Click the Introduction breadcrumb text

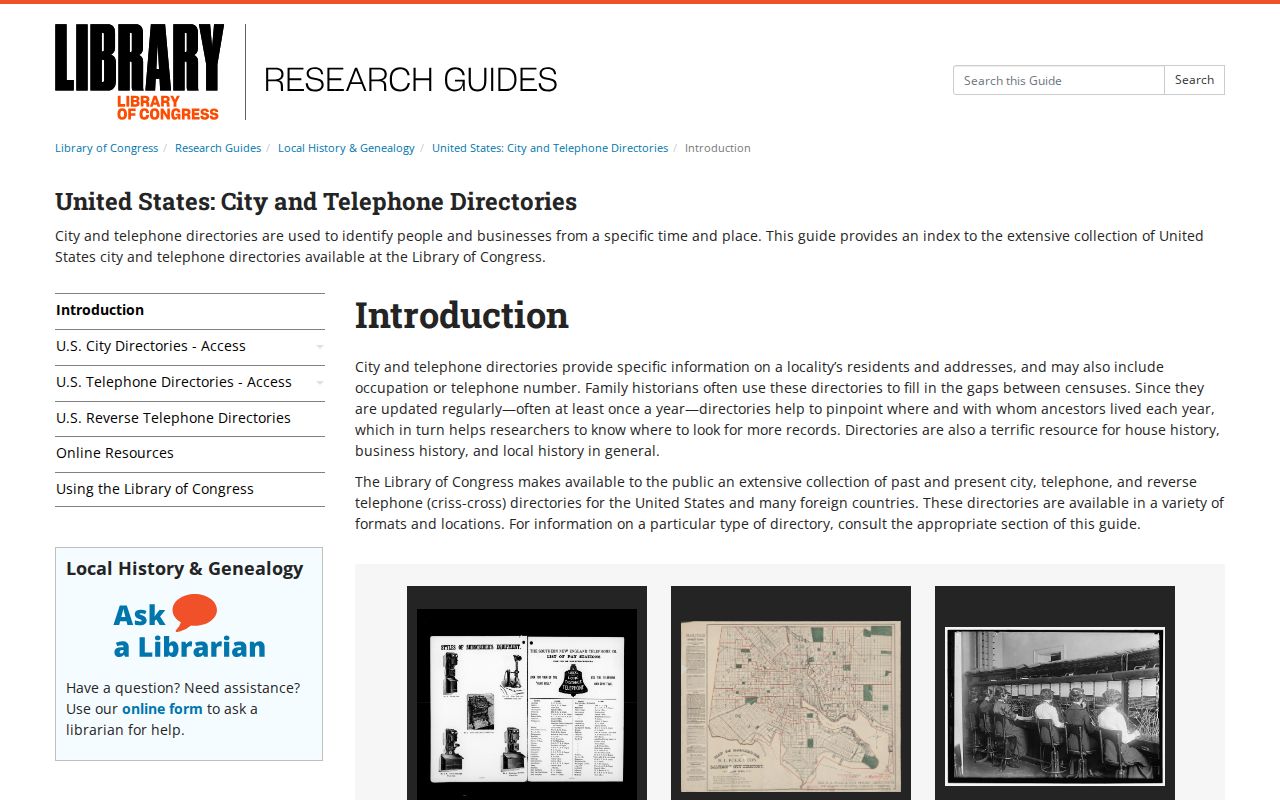tap(718, 148)
